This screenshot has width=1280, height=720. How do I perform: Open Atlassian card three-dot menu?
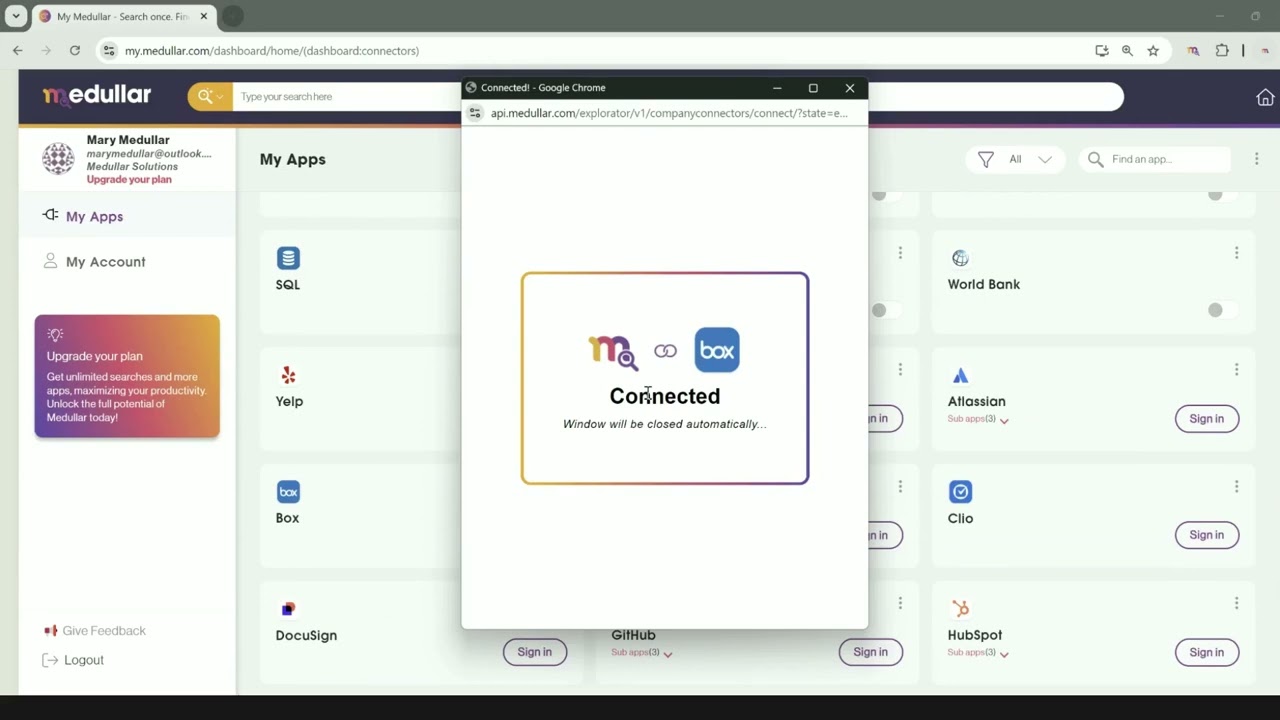click(1236, 370)
